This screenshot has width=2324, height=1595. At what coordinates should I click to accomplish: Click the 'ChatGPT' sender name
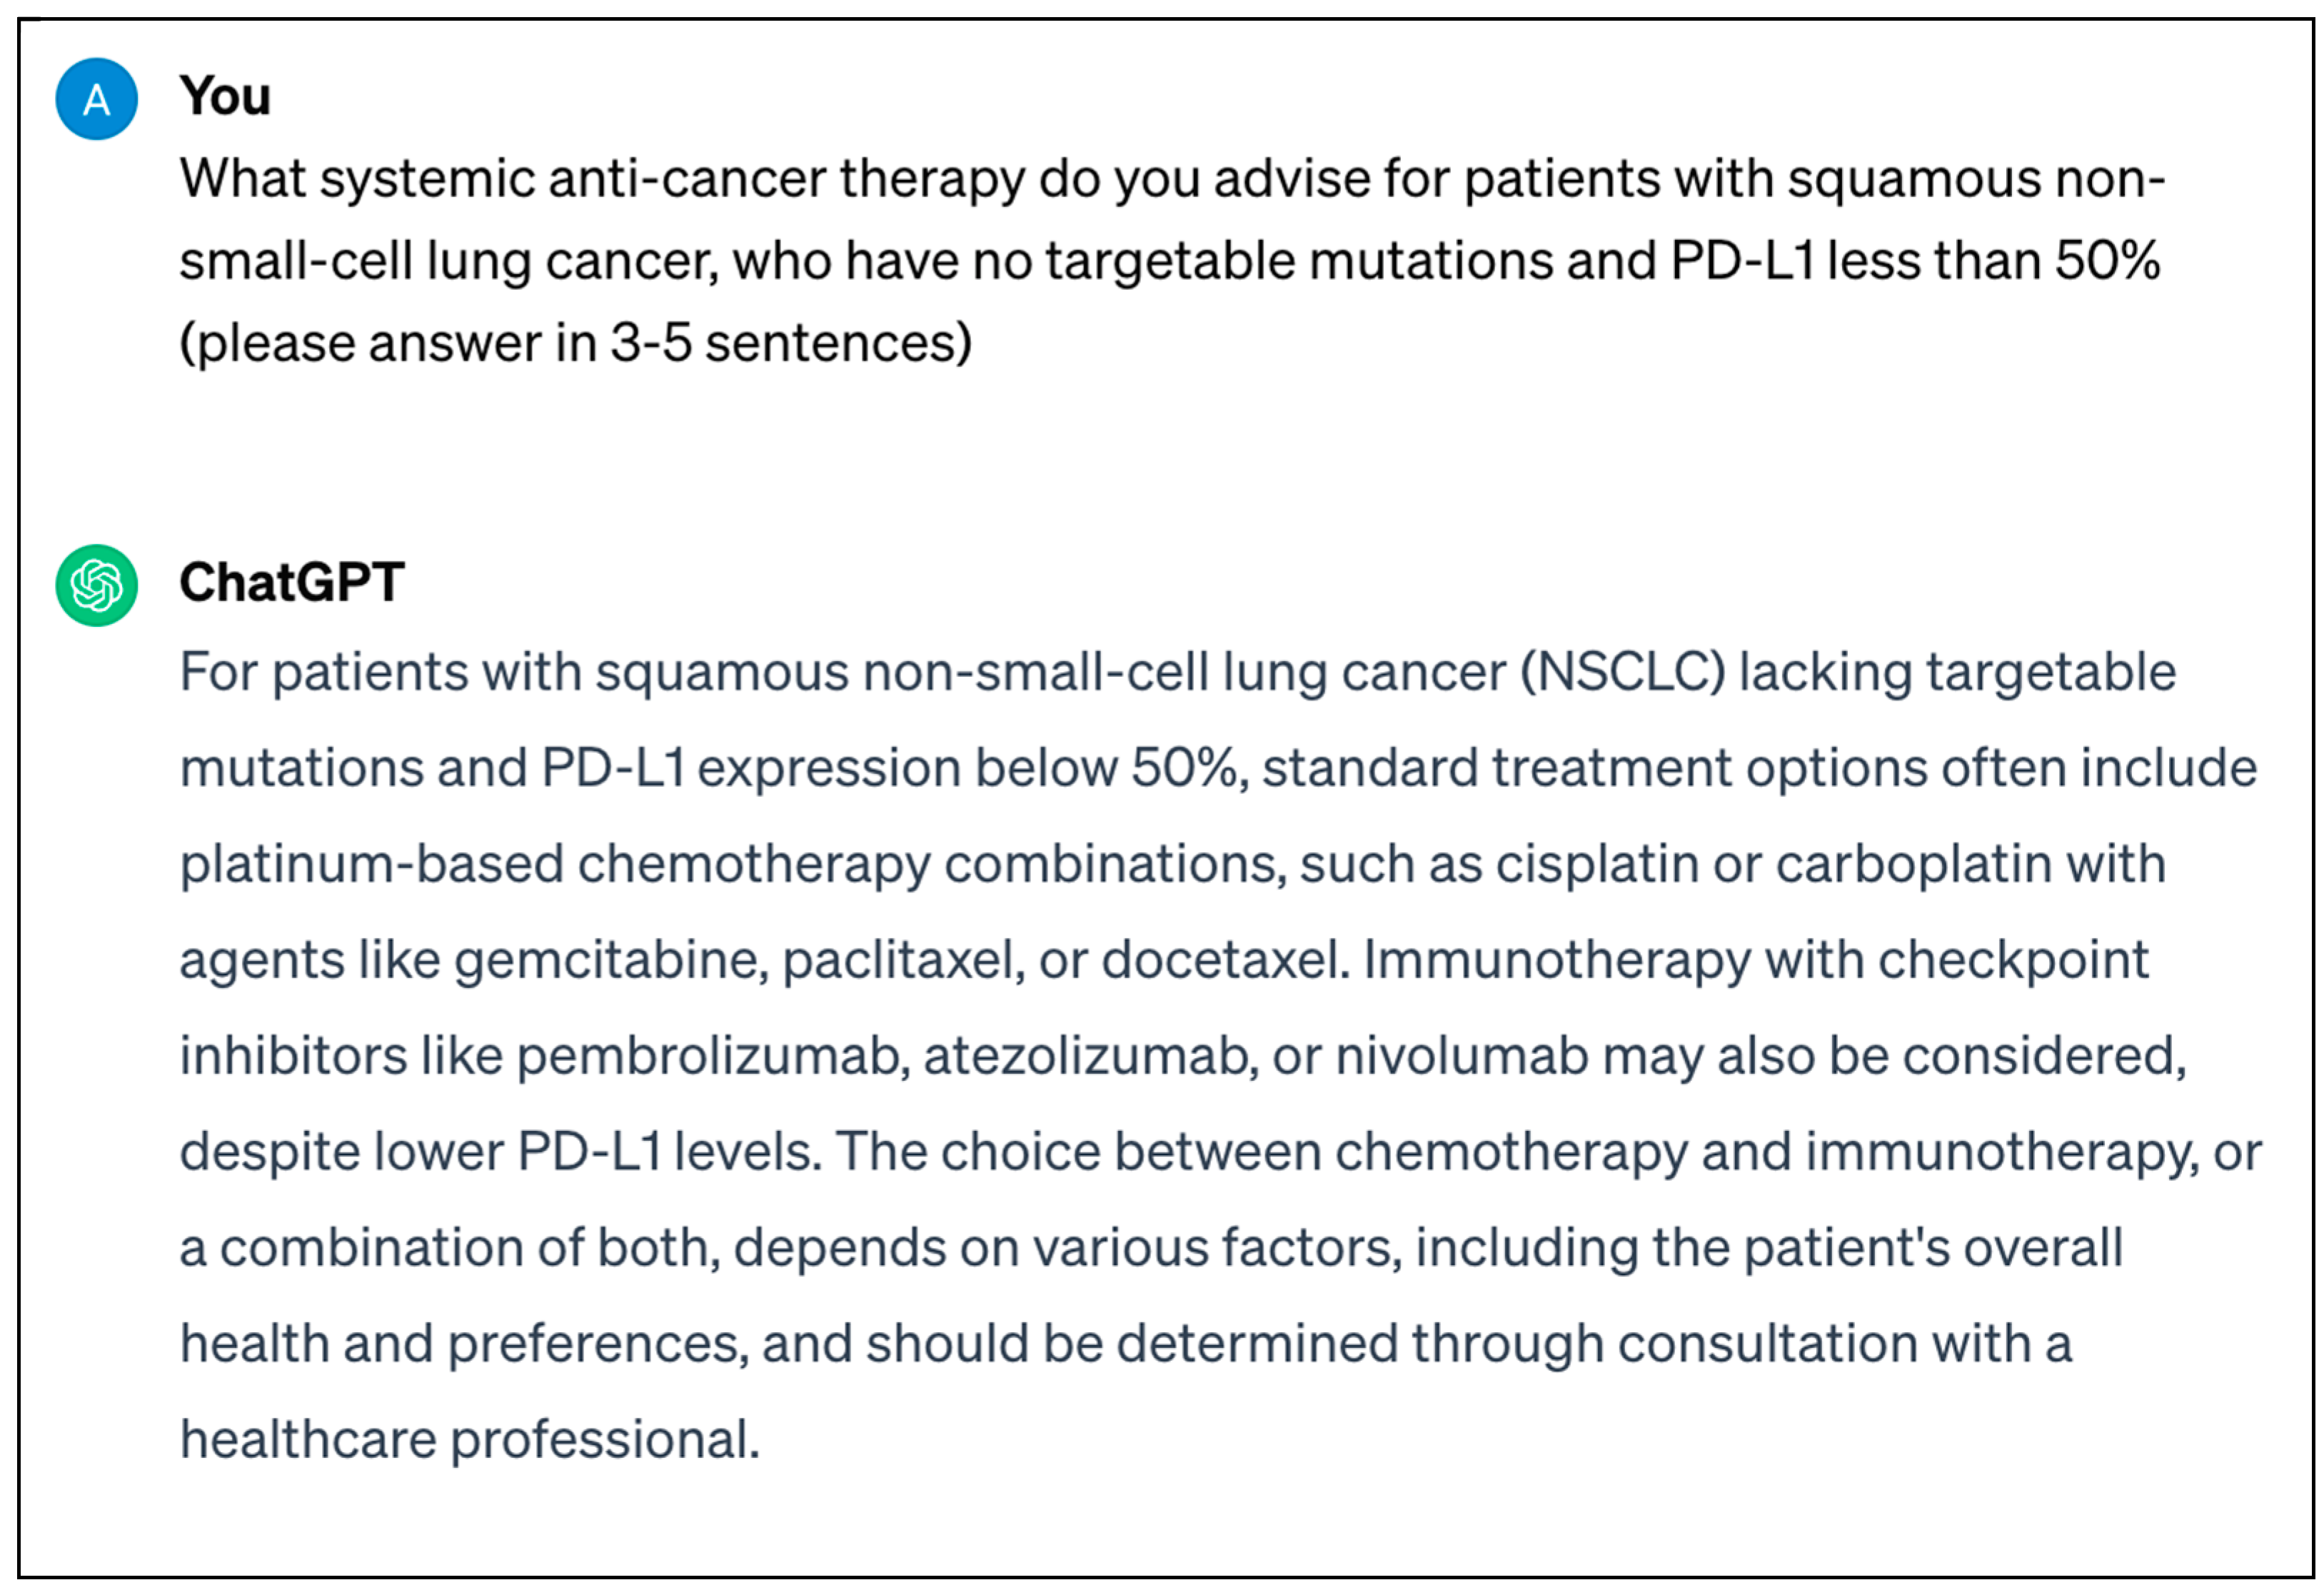tap(291, 582)
